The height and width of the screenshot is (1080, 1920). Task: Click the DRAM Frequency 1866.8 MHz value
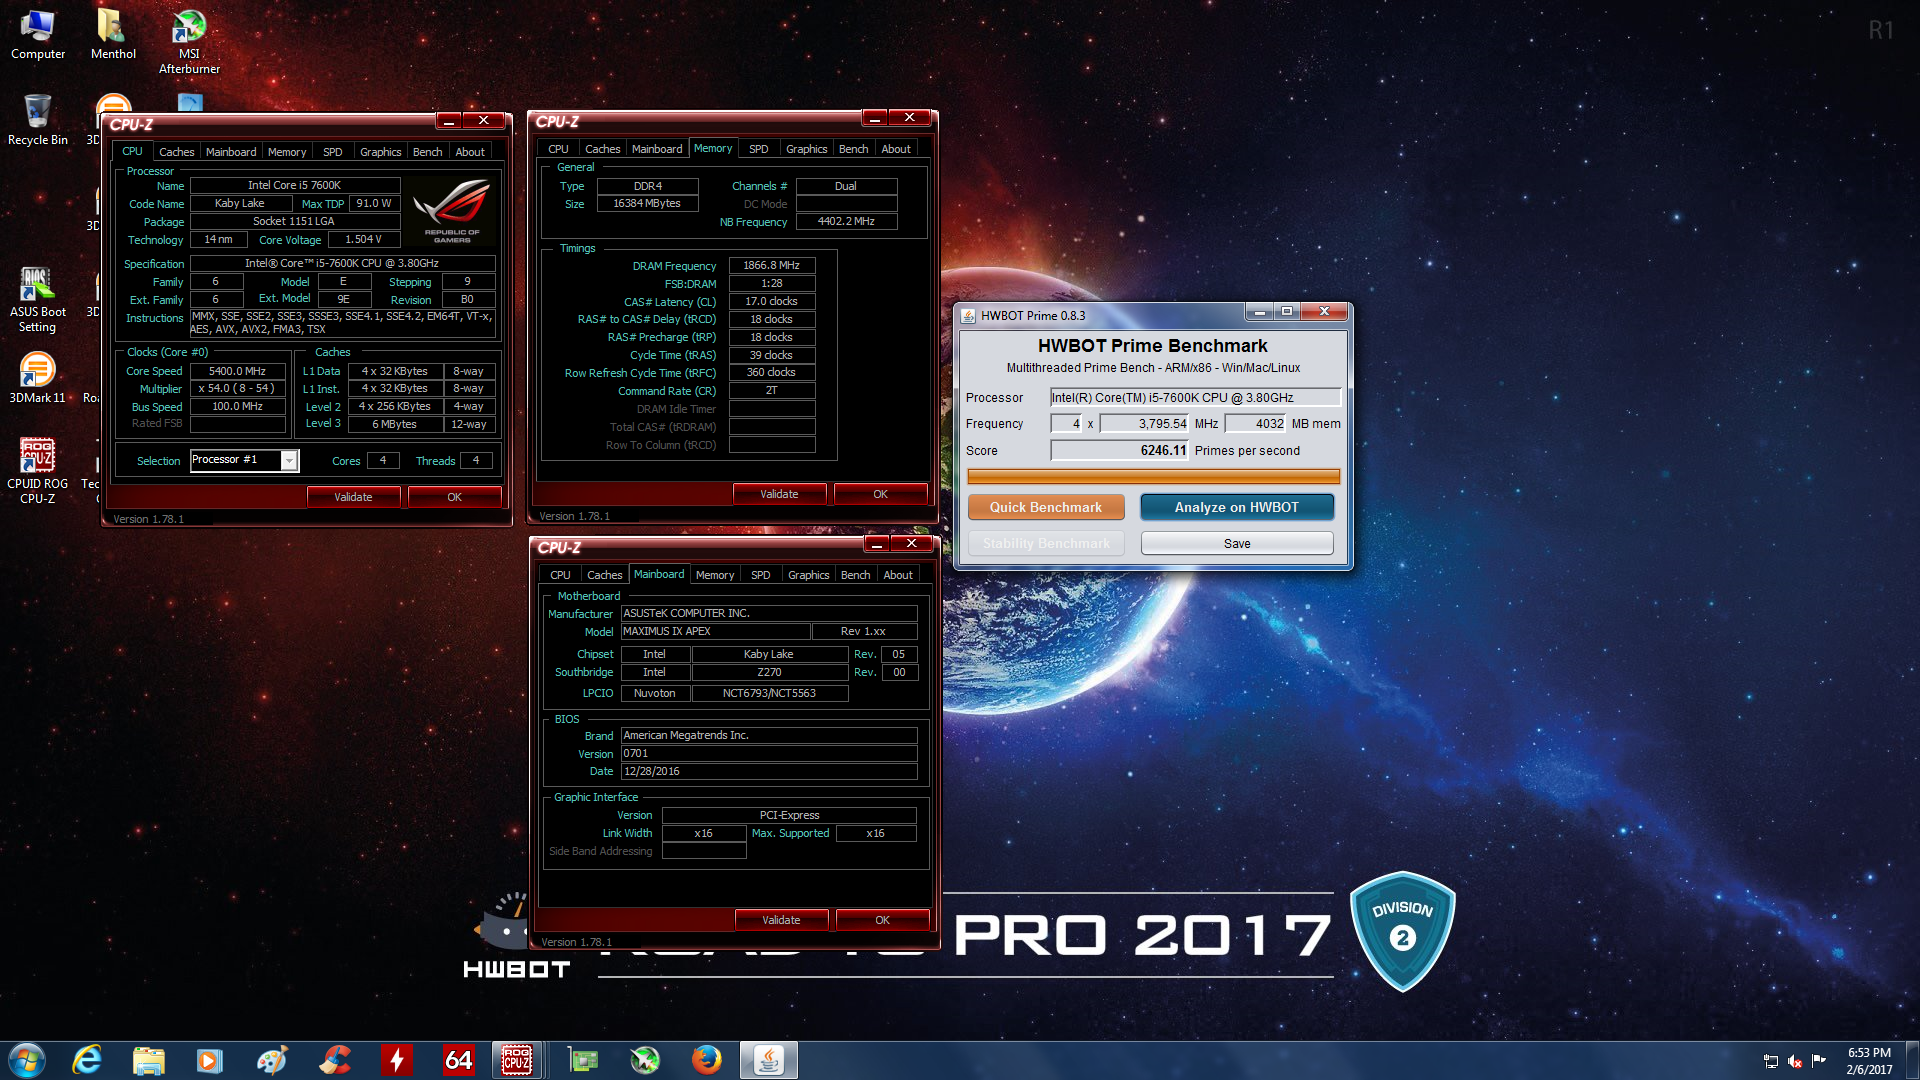pos(772,265)
